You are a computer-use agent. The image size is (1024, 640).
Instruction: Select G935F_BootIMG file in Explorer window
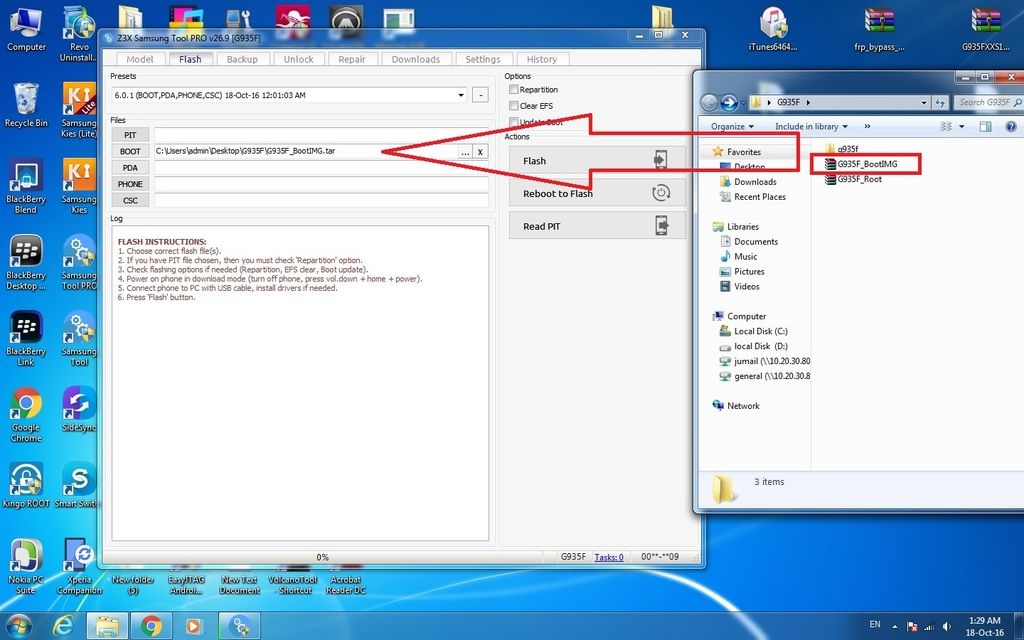pyautogui.click(x=861, y=164)
